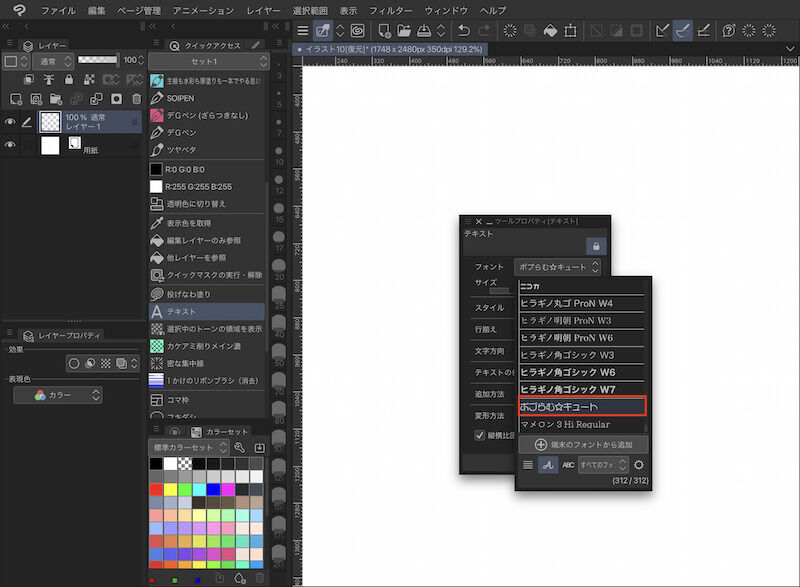The image size is (800, 587).
Task: Open the CLIP STUDIO spiral icon
Action: tap(358, 31)
